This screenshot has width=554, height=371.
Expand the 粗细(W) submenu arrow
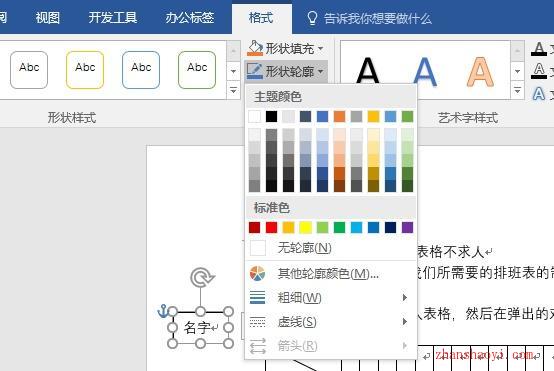point(405,298)
